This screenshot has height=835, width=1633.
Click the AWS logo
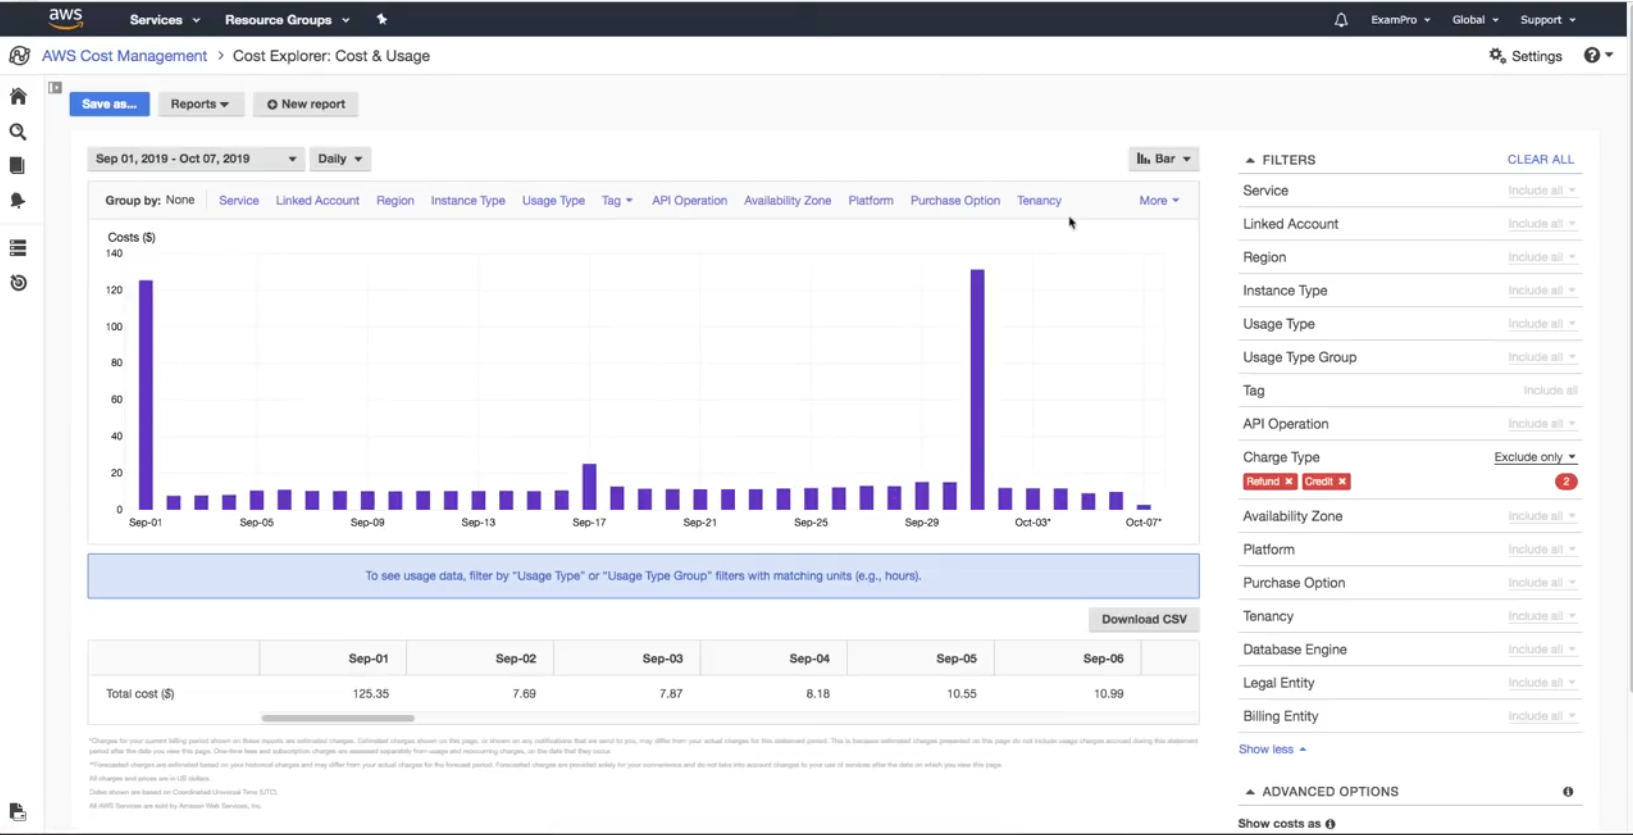click(x=65, y=18)
